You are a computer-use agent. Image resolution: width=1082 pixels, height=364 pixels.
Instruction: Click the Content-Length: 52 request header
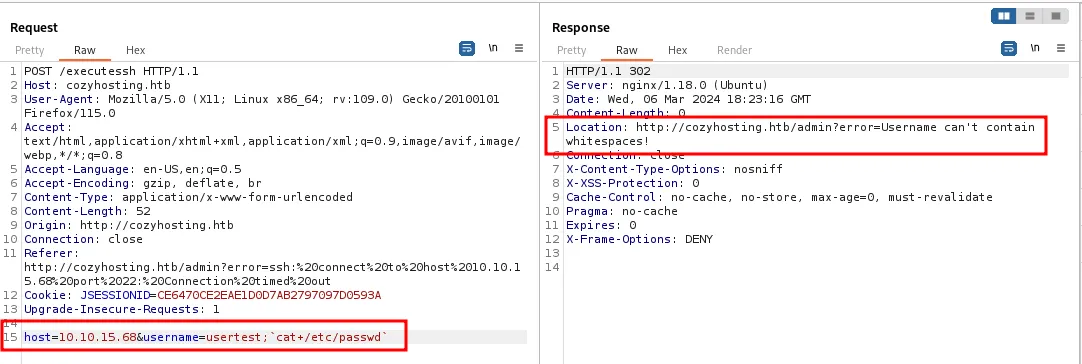pyautogui.click(x=87, y=211)
